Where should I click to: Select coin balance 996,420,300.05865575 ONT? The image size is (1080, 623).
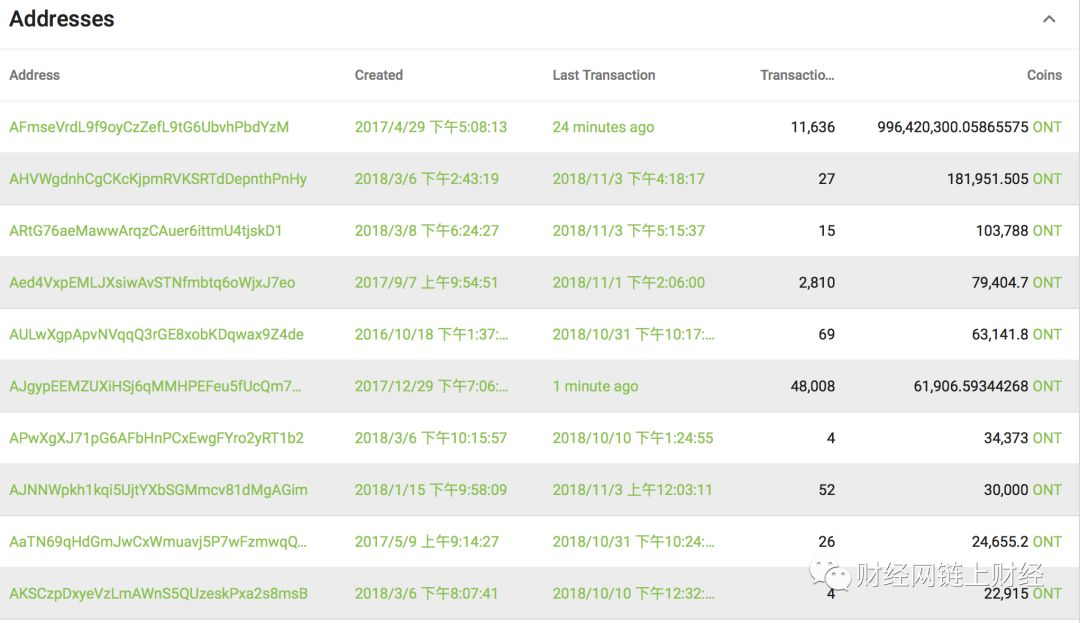click(x=970, y=127)
